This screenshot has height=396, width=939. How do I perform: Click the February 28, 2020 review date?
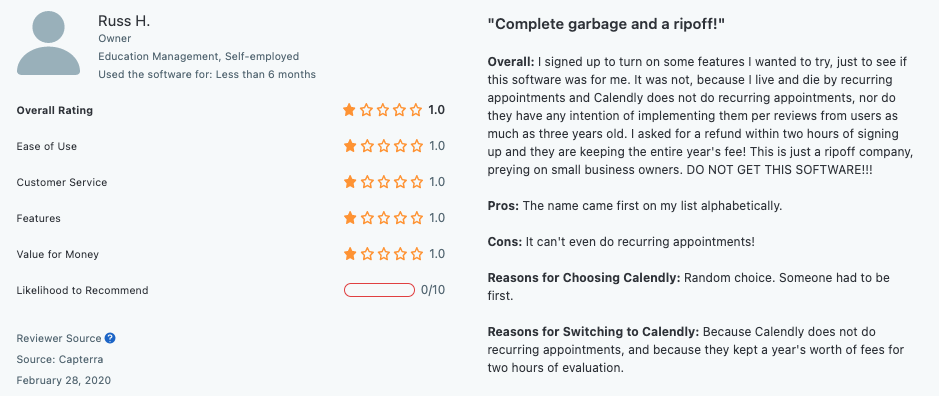[63, 380]
